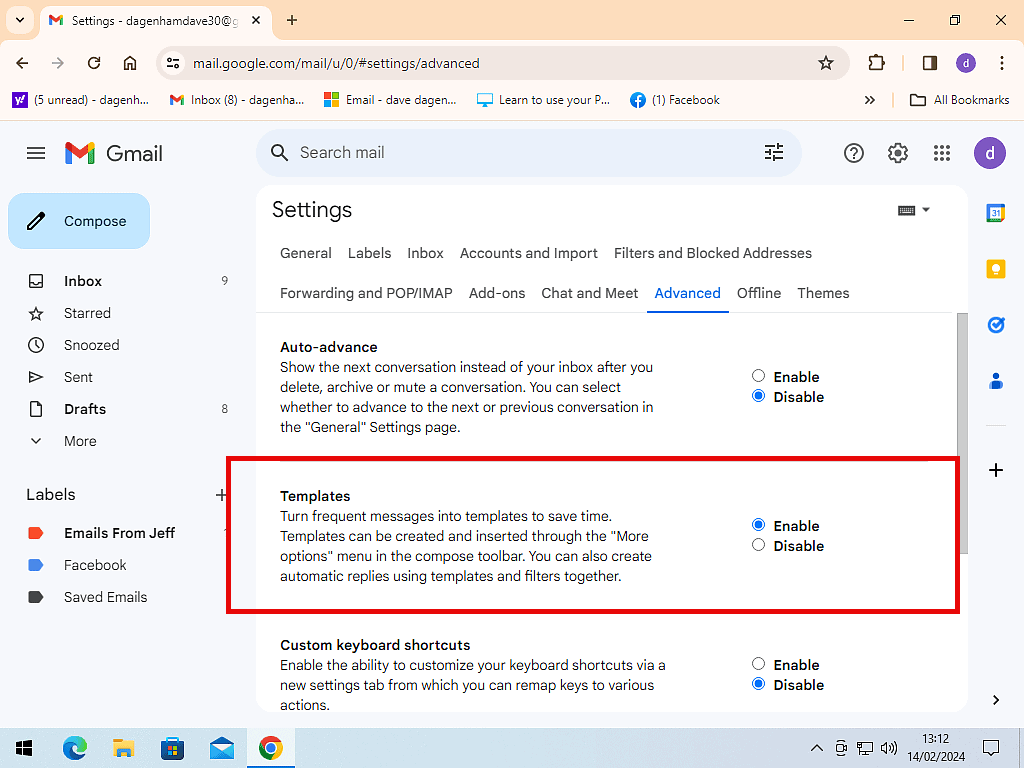Click the Compose button
1024x768 pixels.
(x=79, y=221)
